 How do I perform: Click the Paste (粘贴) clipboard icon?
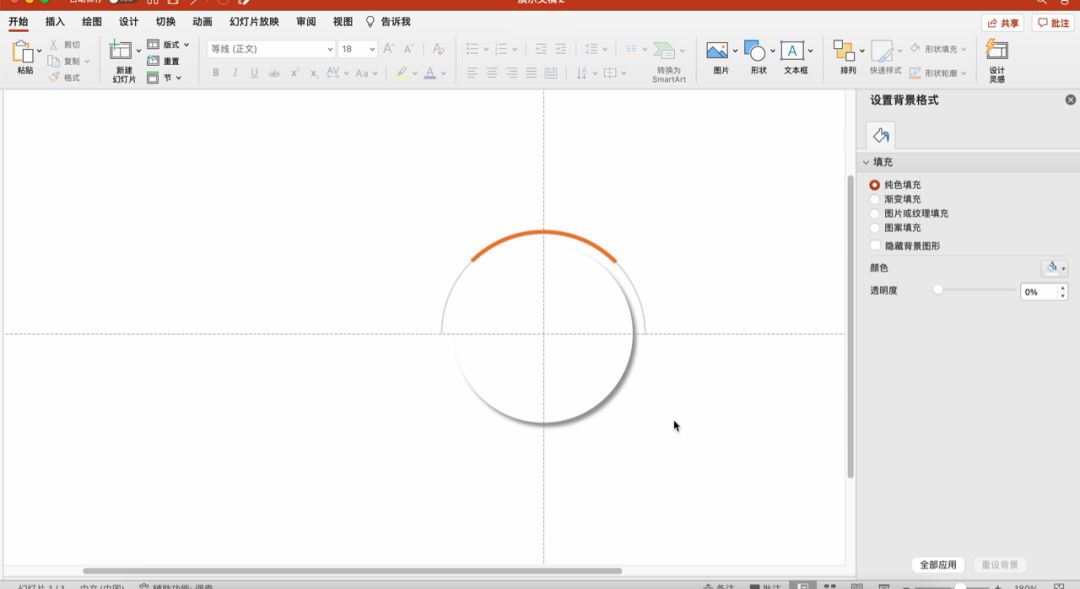click(x=23, y=52)
